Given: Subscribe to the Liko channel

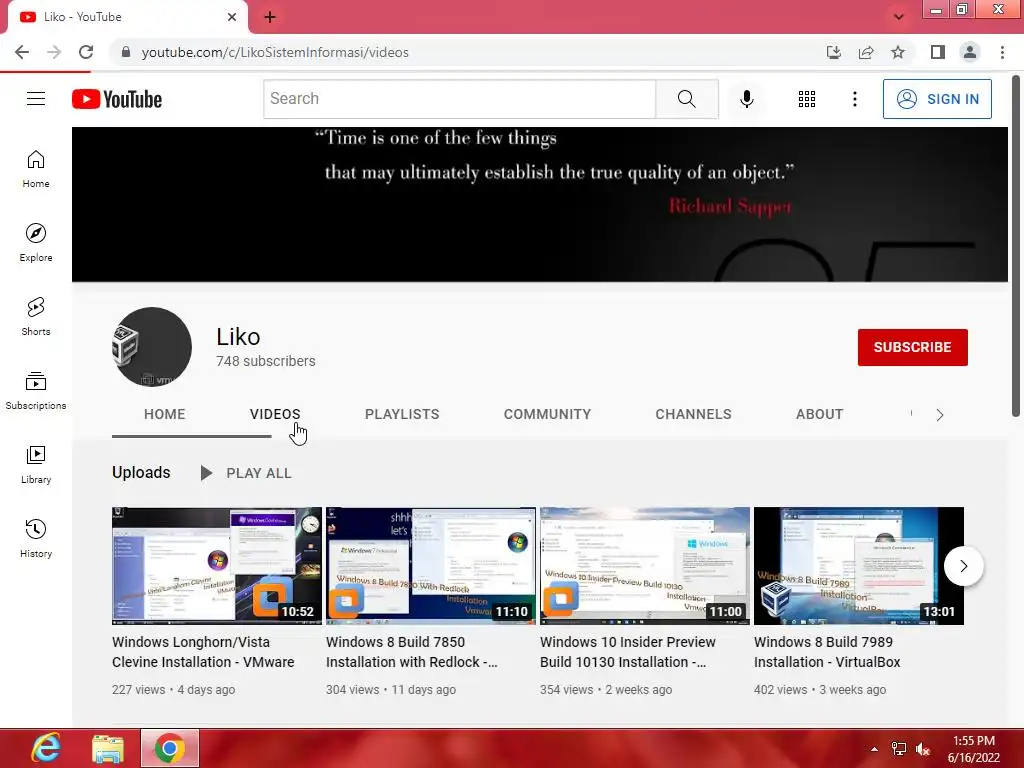Looking at the screenshot, I should pyautogui.click(x=912, y=347).
